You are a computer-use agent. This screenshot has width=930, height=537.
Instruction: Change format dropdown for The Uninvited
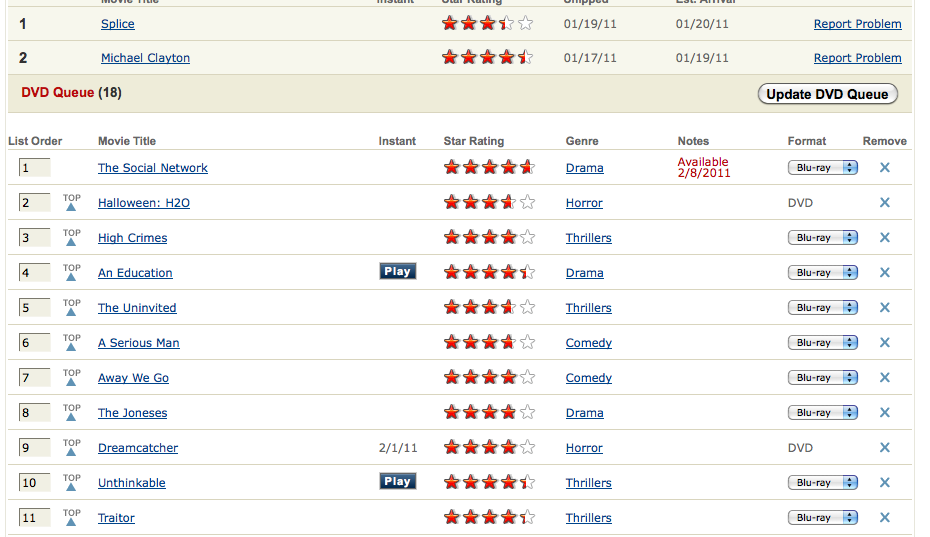click(x=823, y=308)
